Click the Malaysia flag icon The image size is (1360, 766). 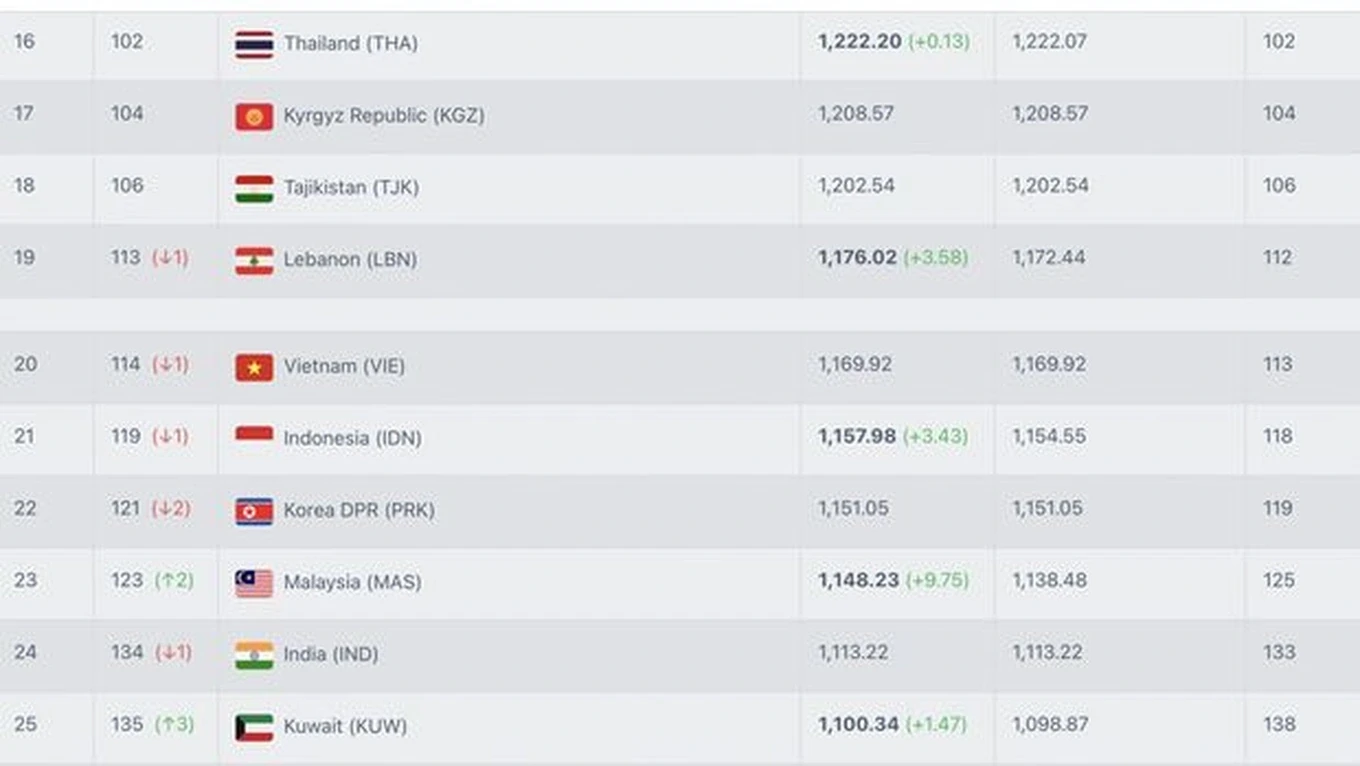point(254,583)
